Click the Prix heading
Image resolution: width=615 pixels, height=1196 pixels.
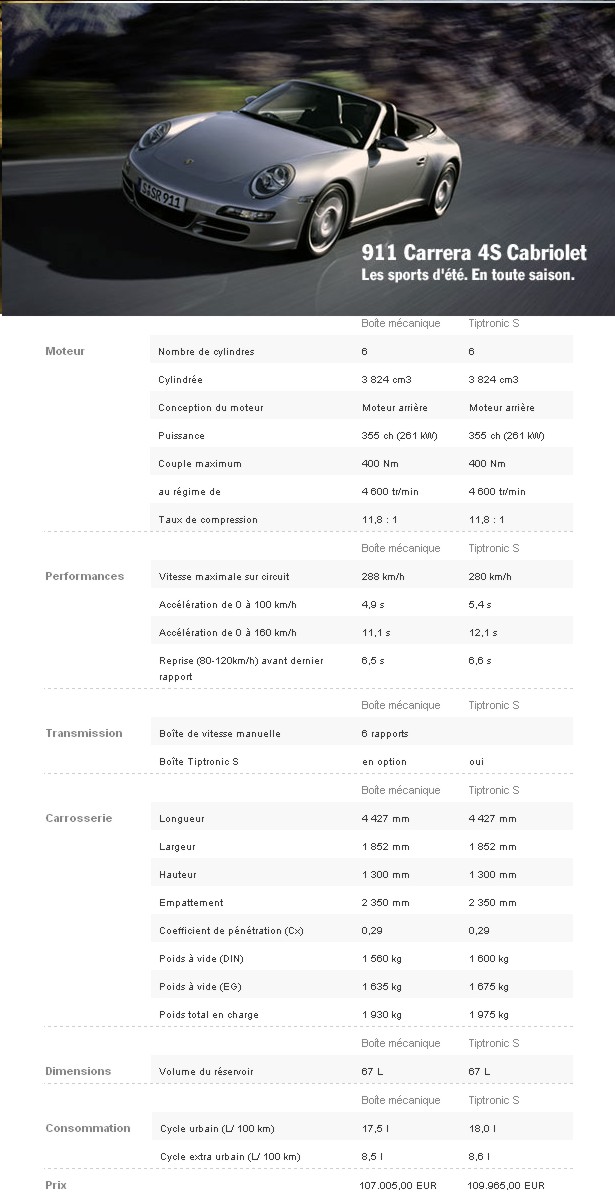[x=56, y=1185]
